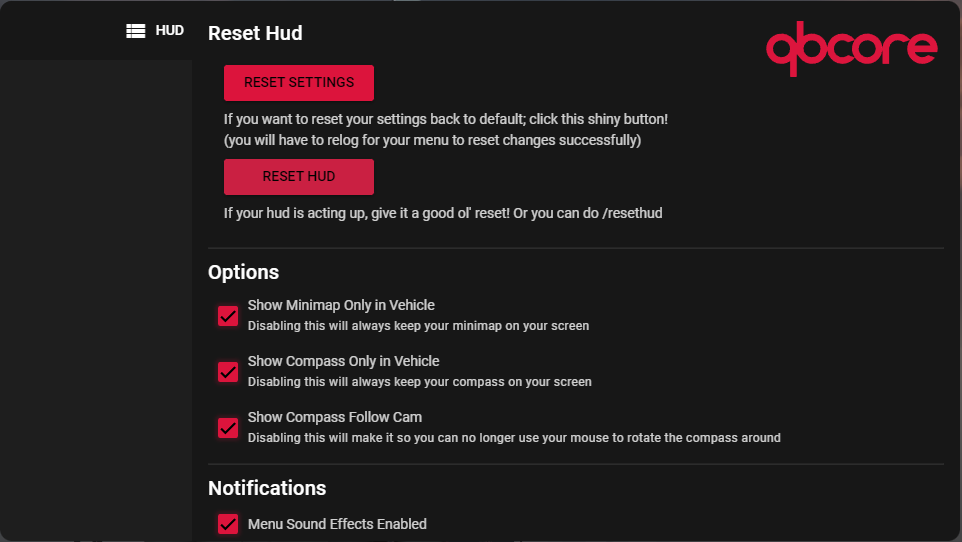Click the 'Show Compass Follow Cam' label text

(x=334, y=417)
